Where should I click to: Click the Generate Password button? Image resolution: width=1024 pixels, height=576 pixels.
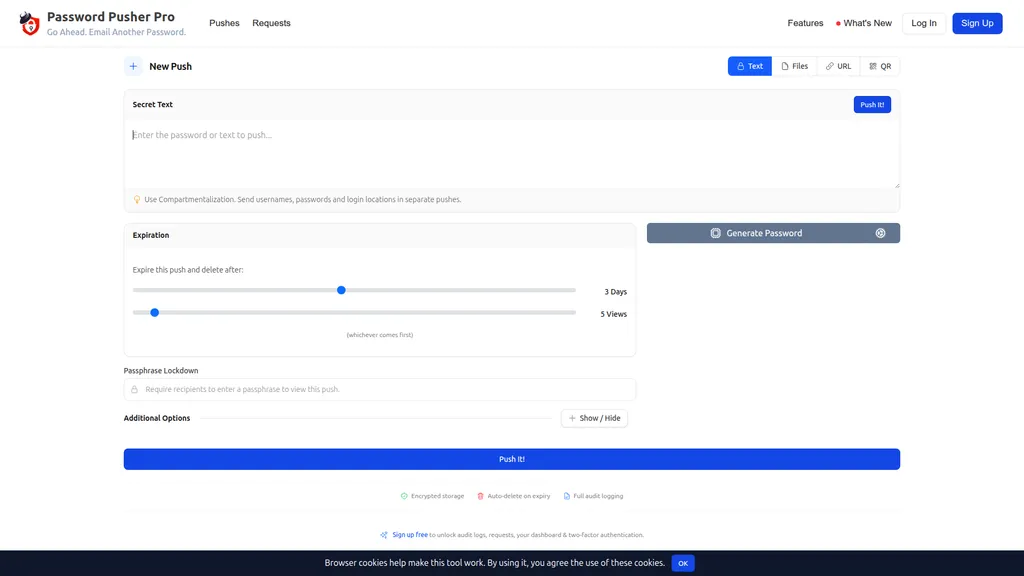tap(773, 233)
